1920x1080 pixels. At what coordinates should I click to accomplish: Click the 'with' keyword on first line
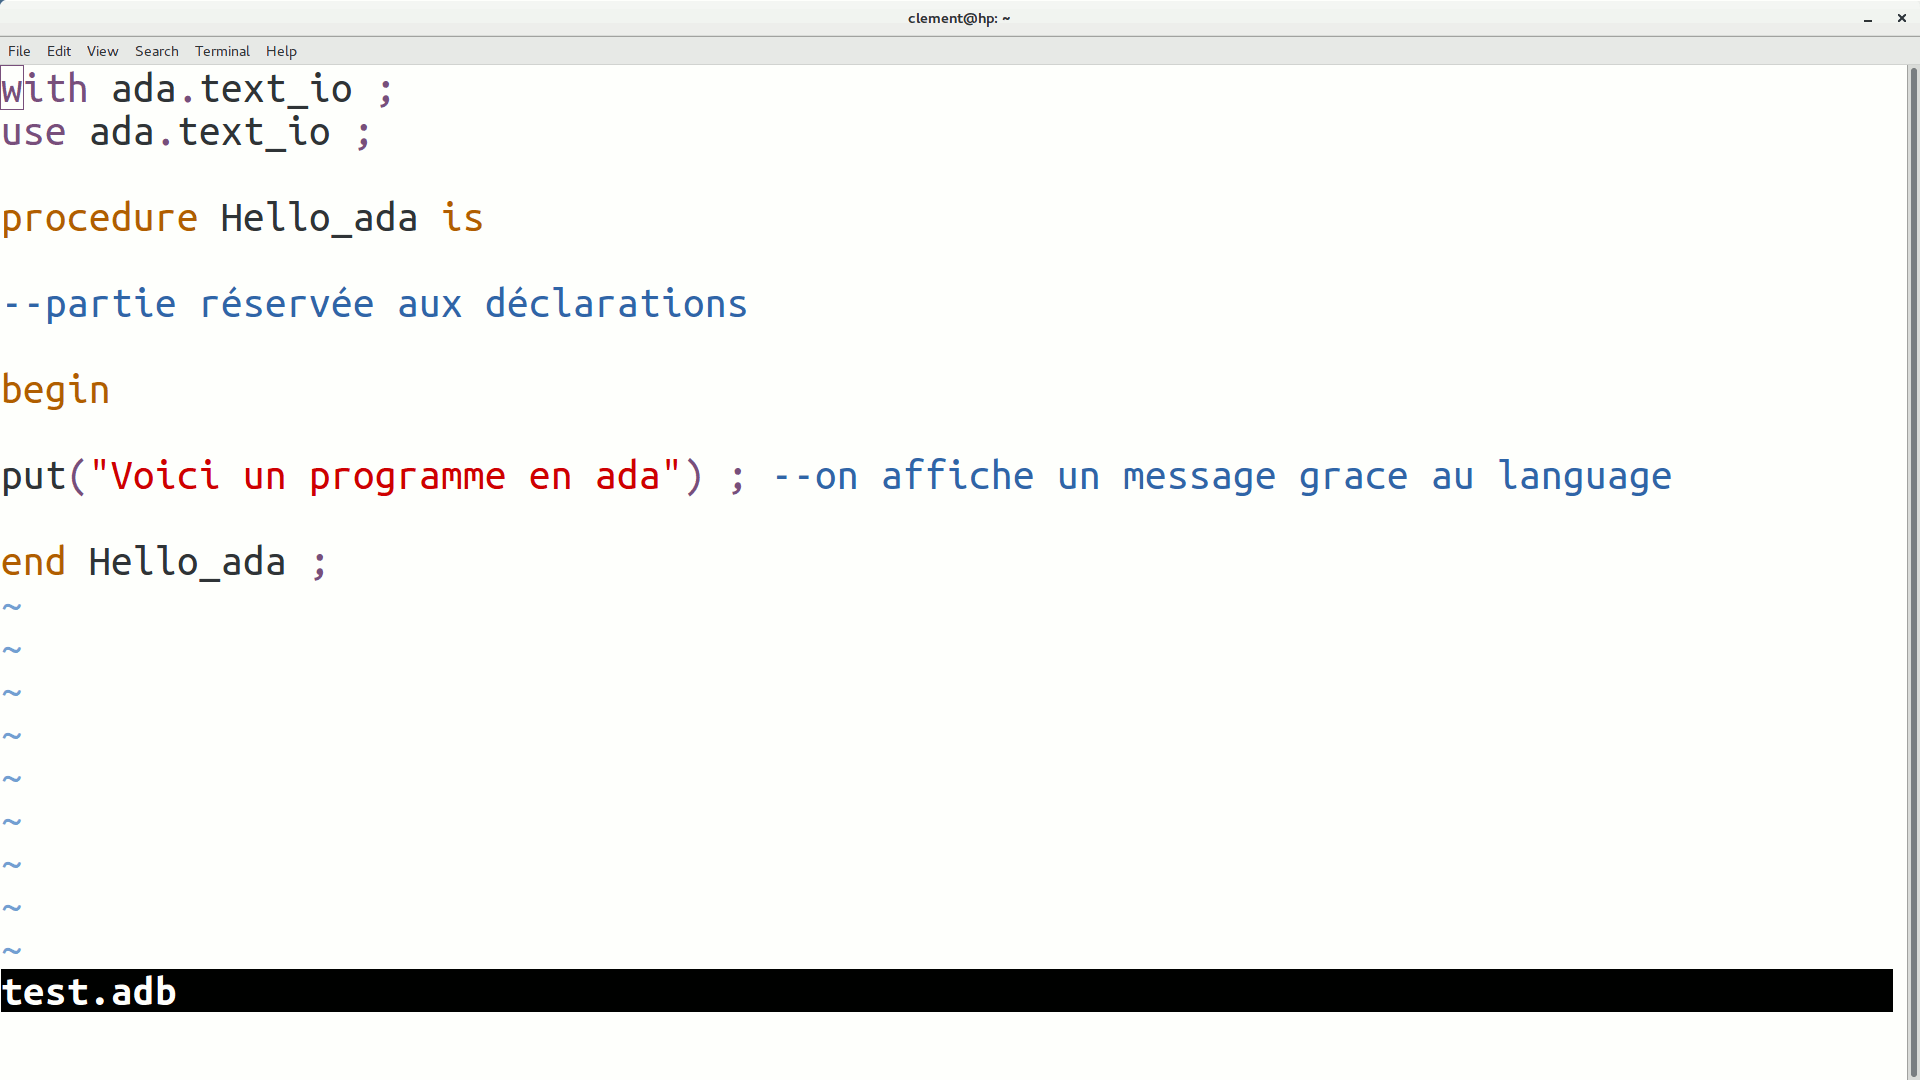(45, 90)
